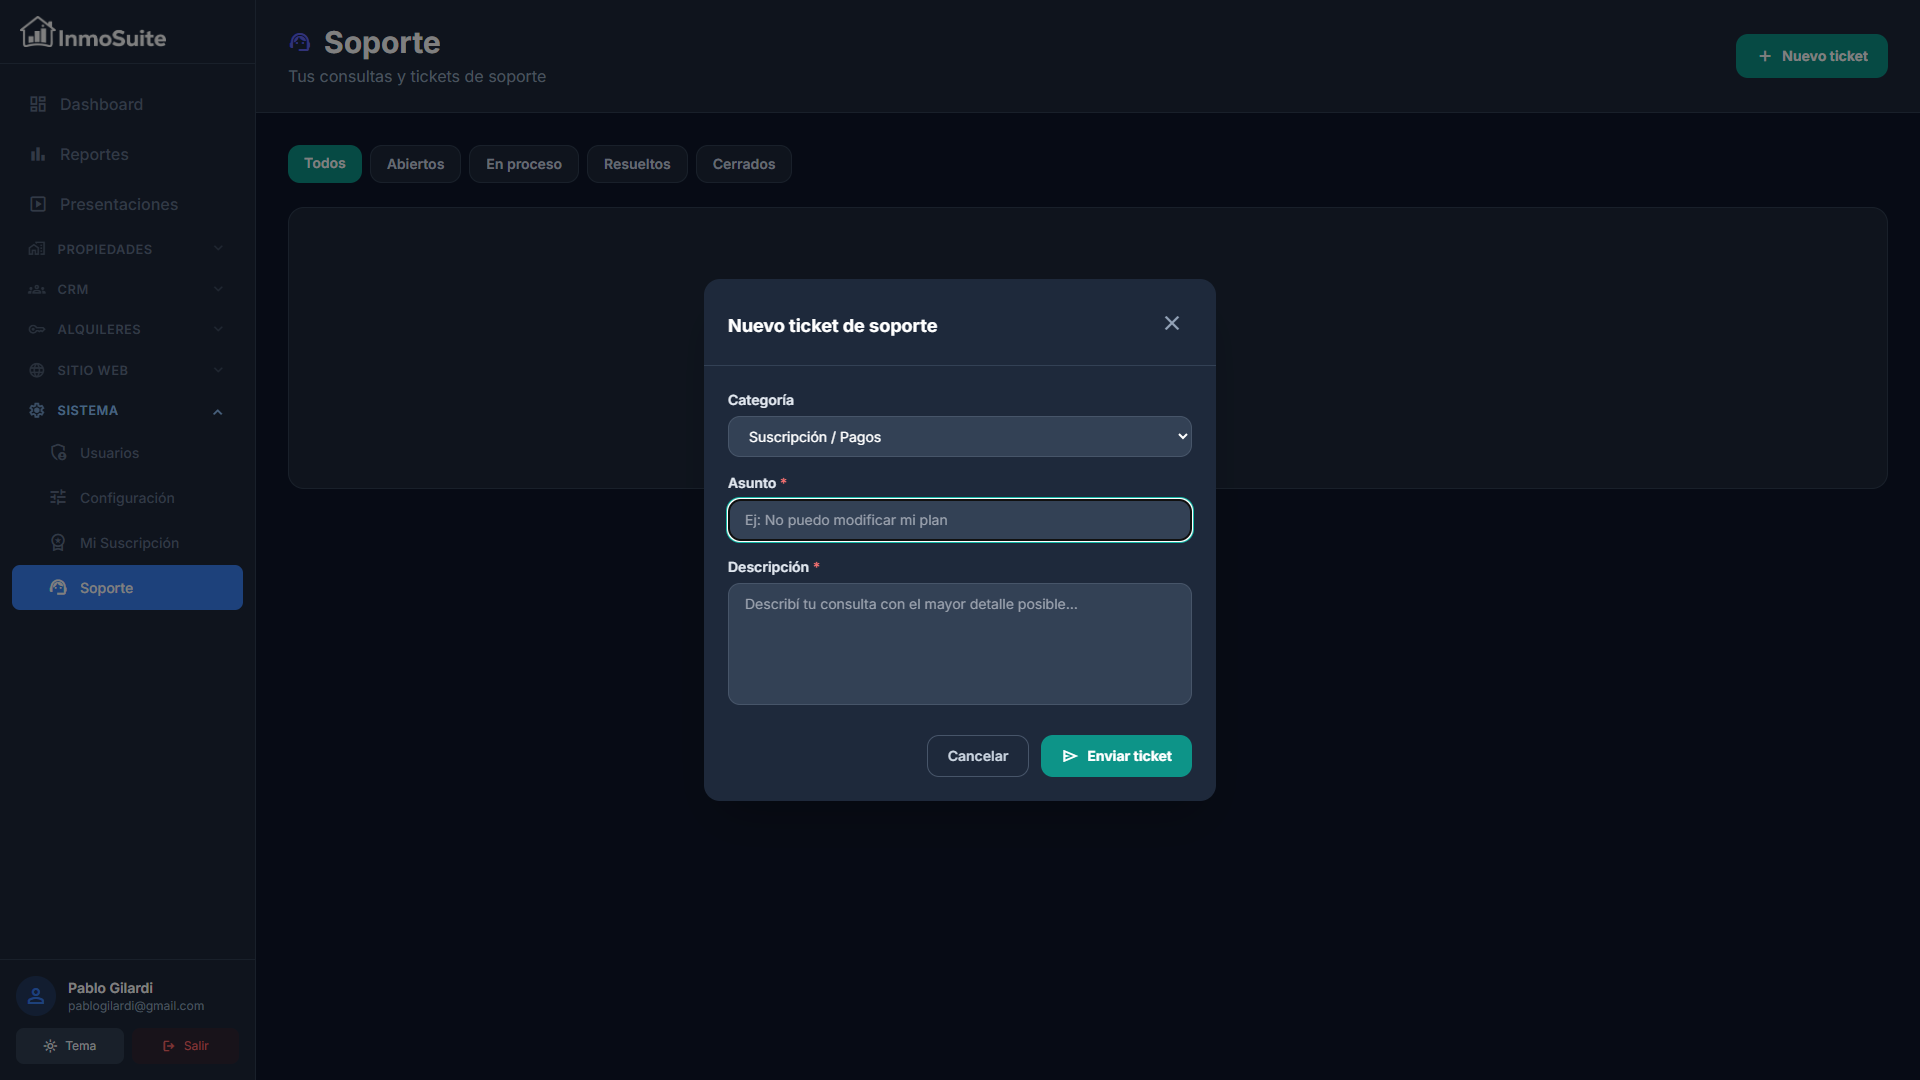Switch to the Abiertos filter tab
This screenshot has width=1920, height=1080.
pos(415,164)
